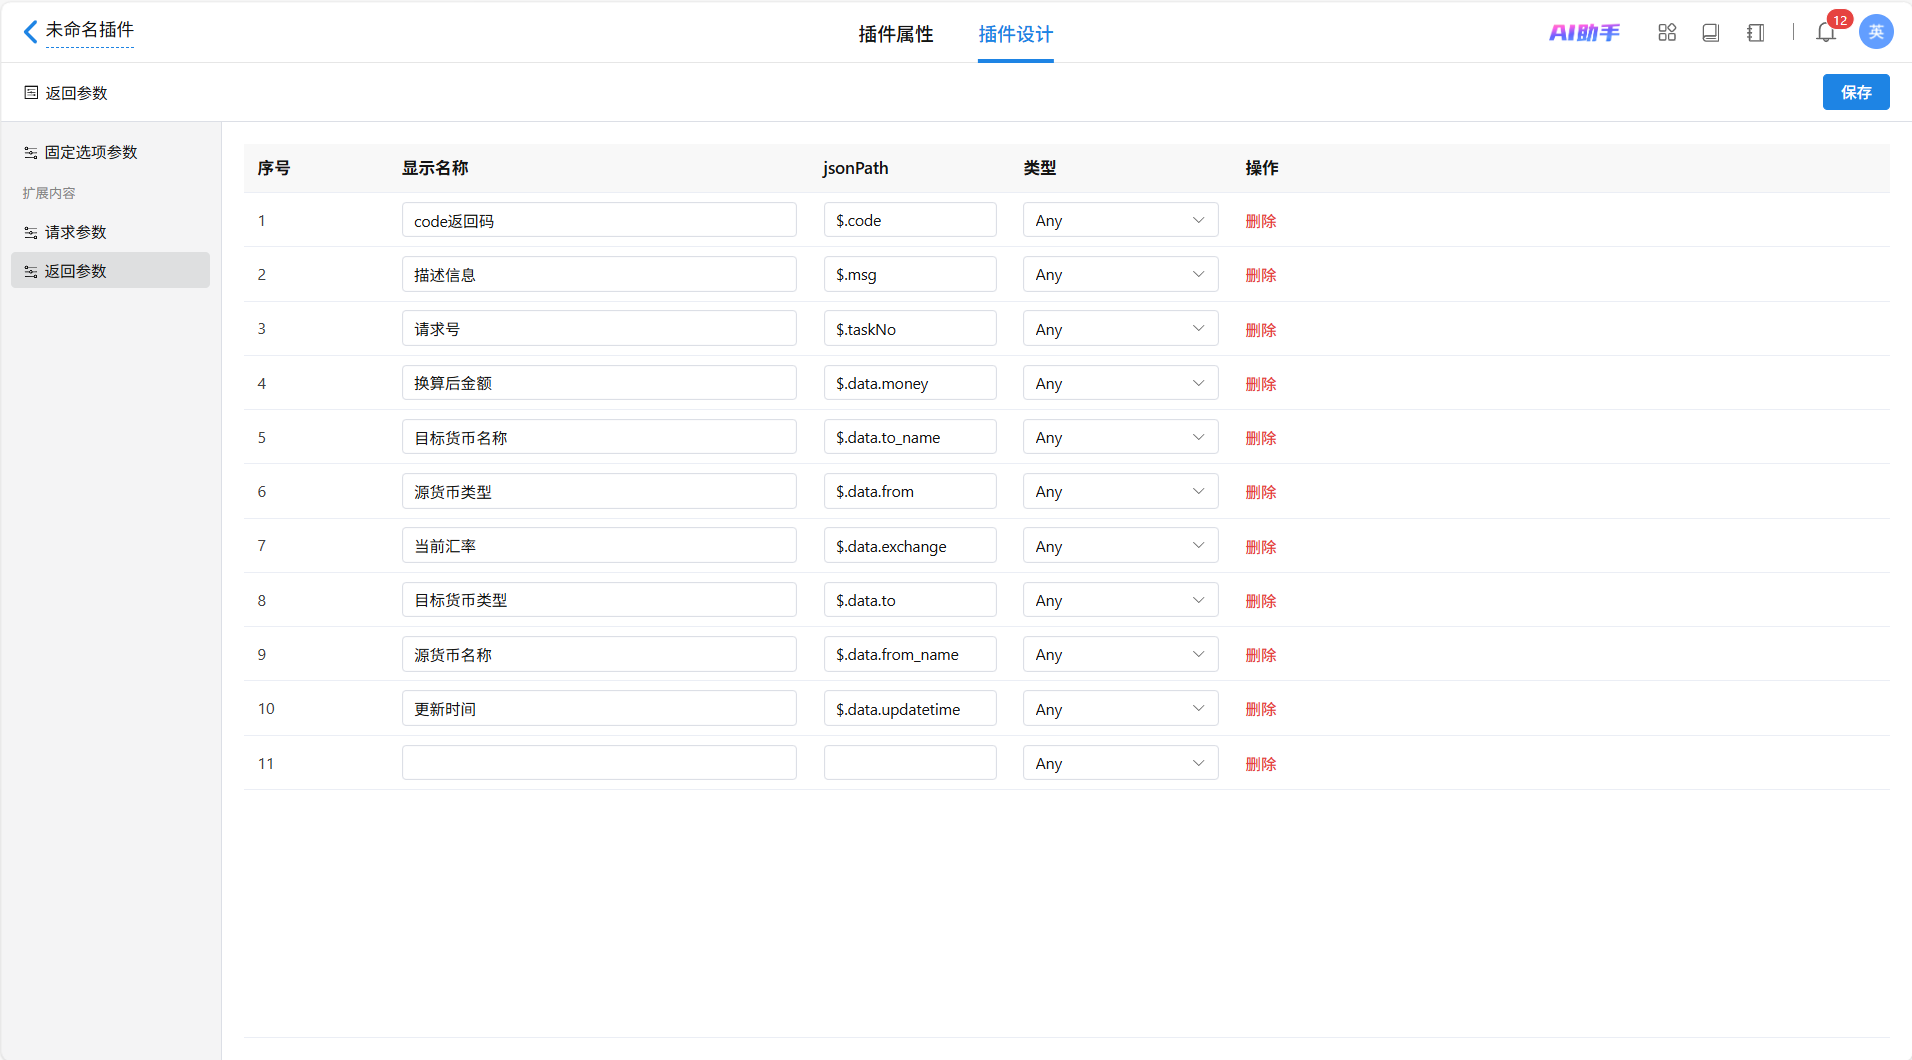The image size is (1912, 1060).
Task: Click empty display name field in row 11
Action: (598, 763)
